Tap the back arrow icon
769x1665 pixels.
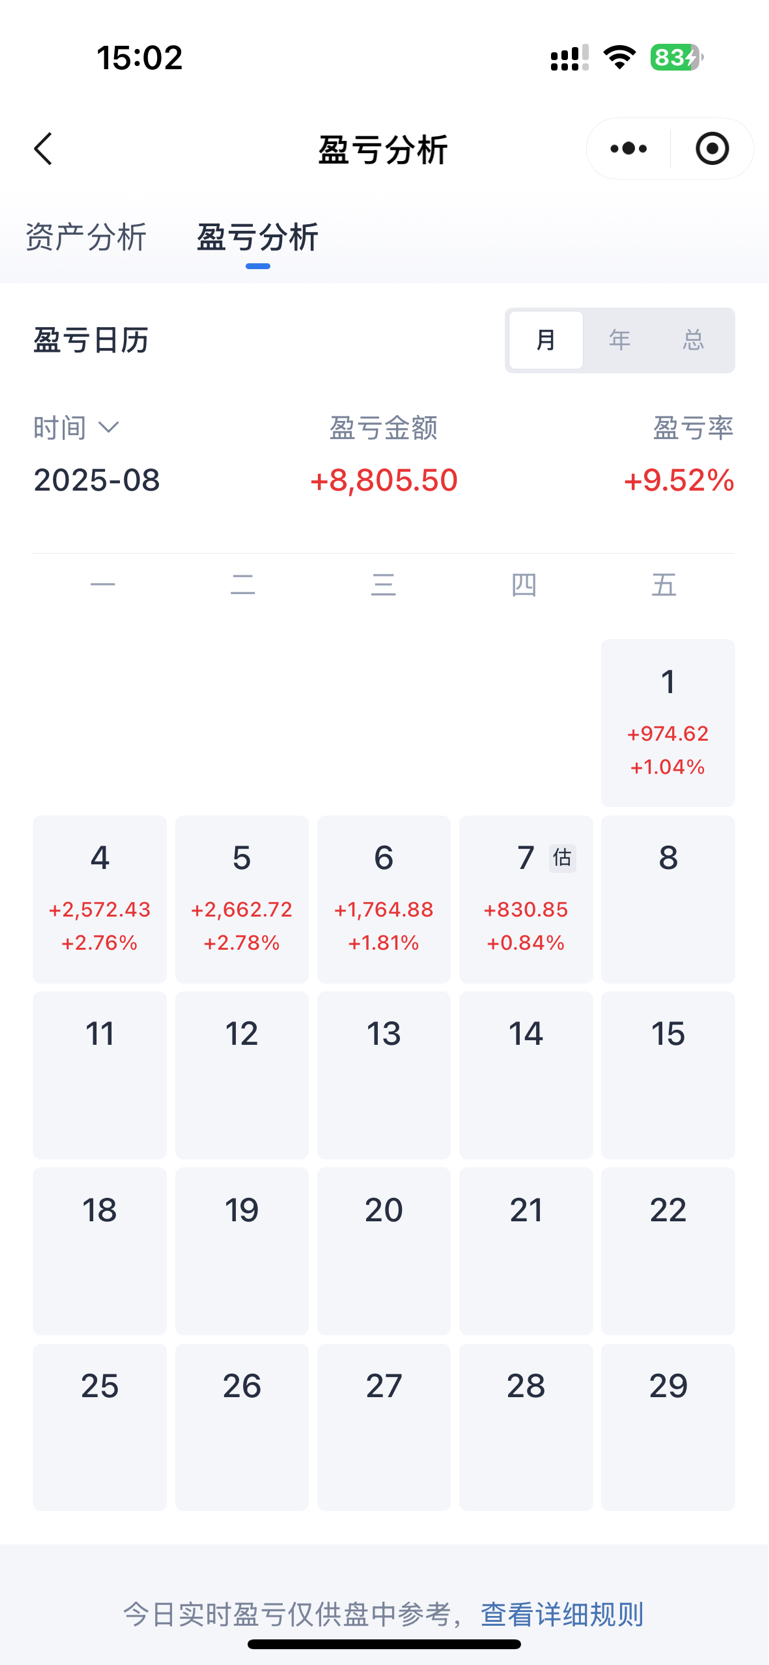point(43,149)
